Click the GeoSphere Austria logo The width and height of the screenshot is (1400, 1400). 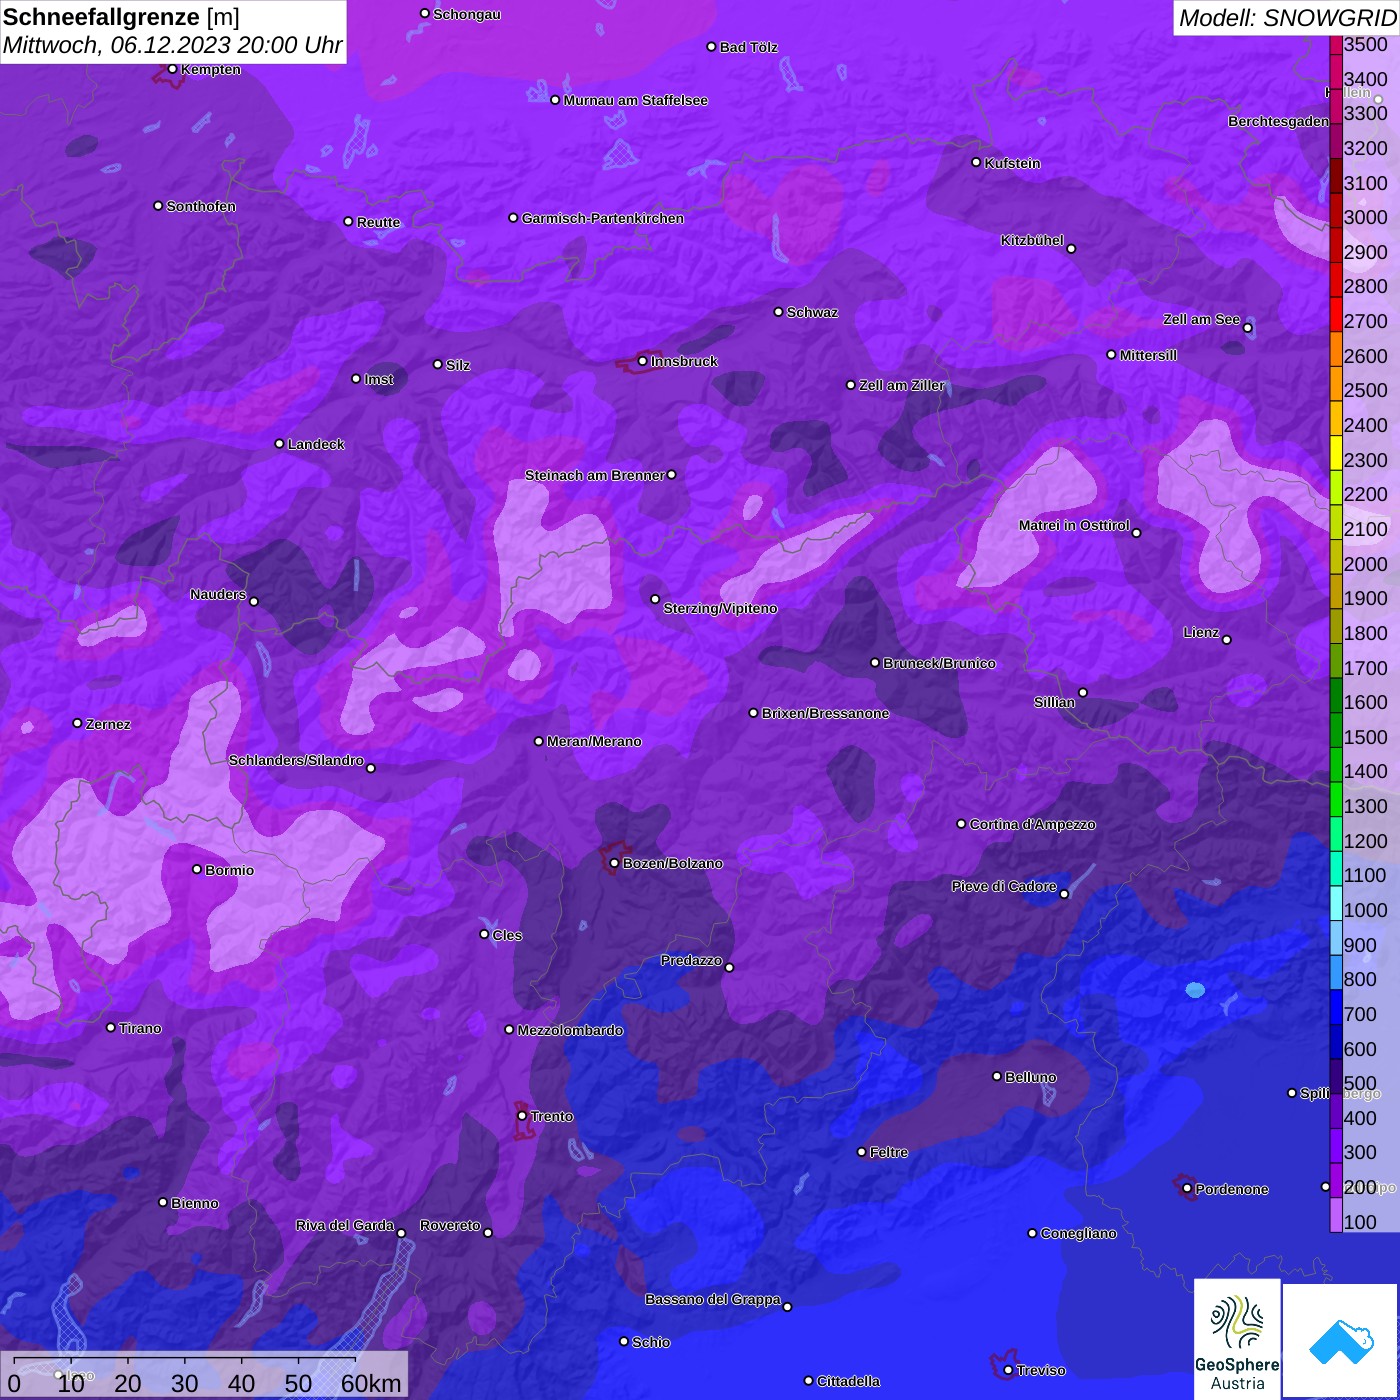[1237, 1338]
